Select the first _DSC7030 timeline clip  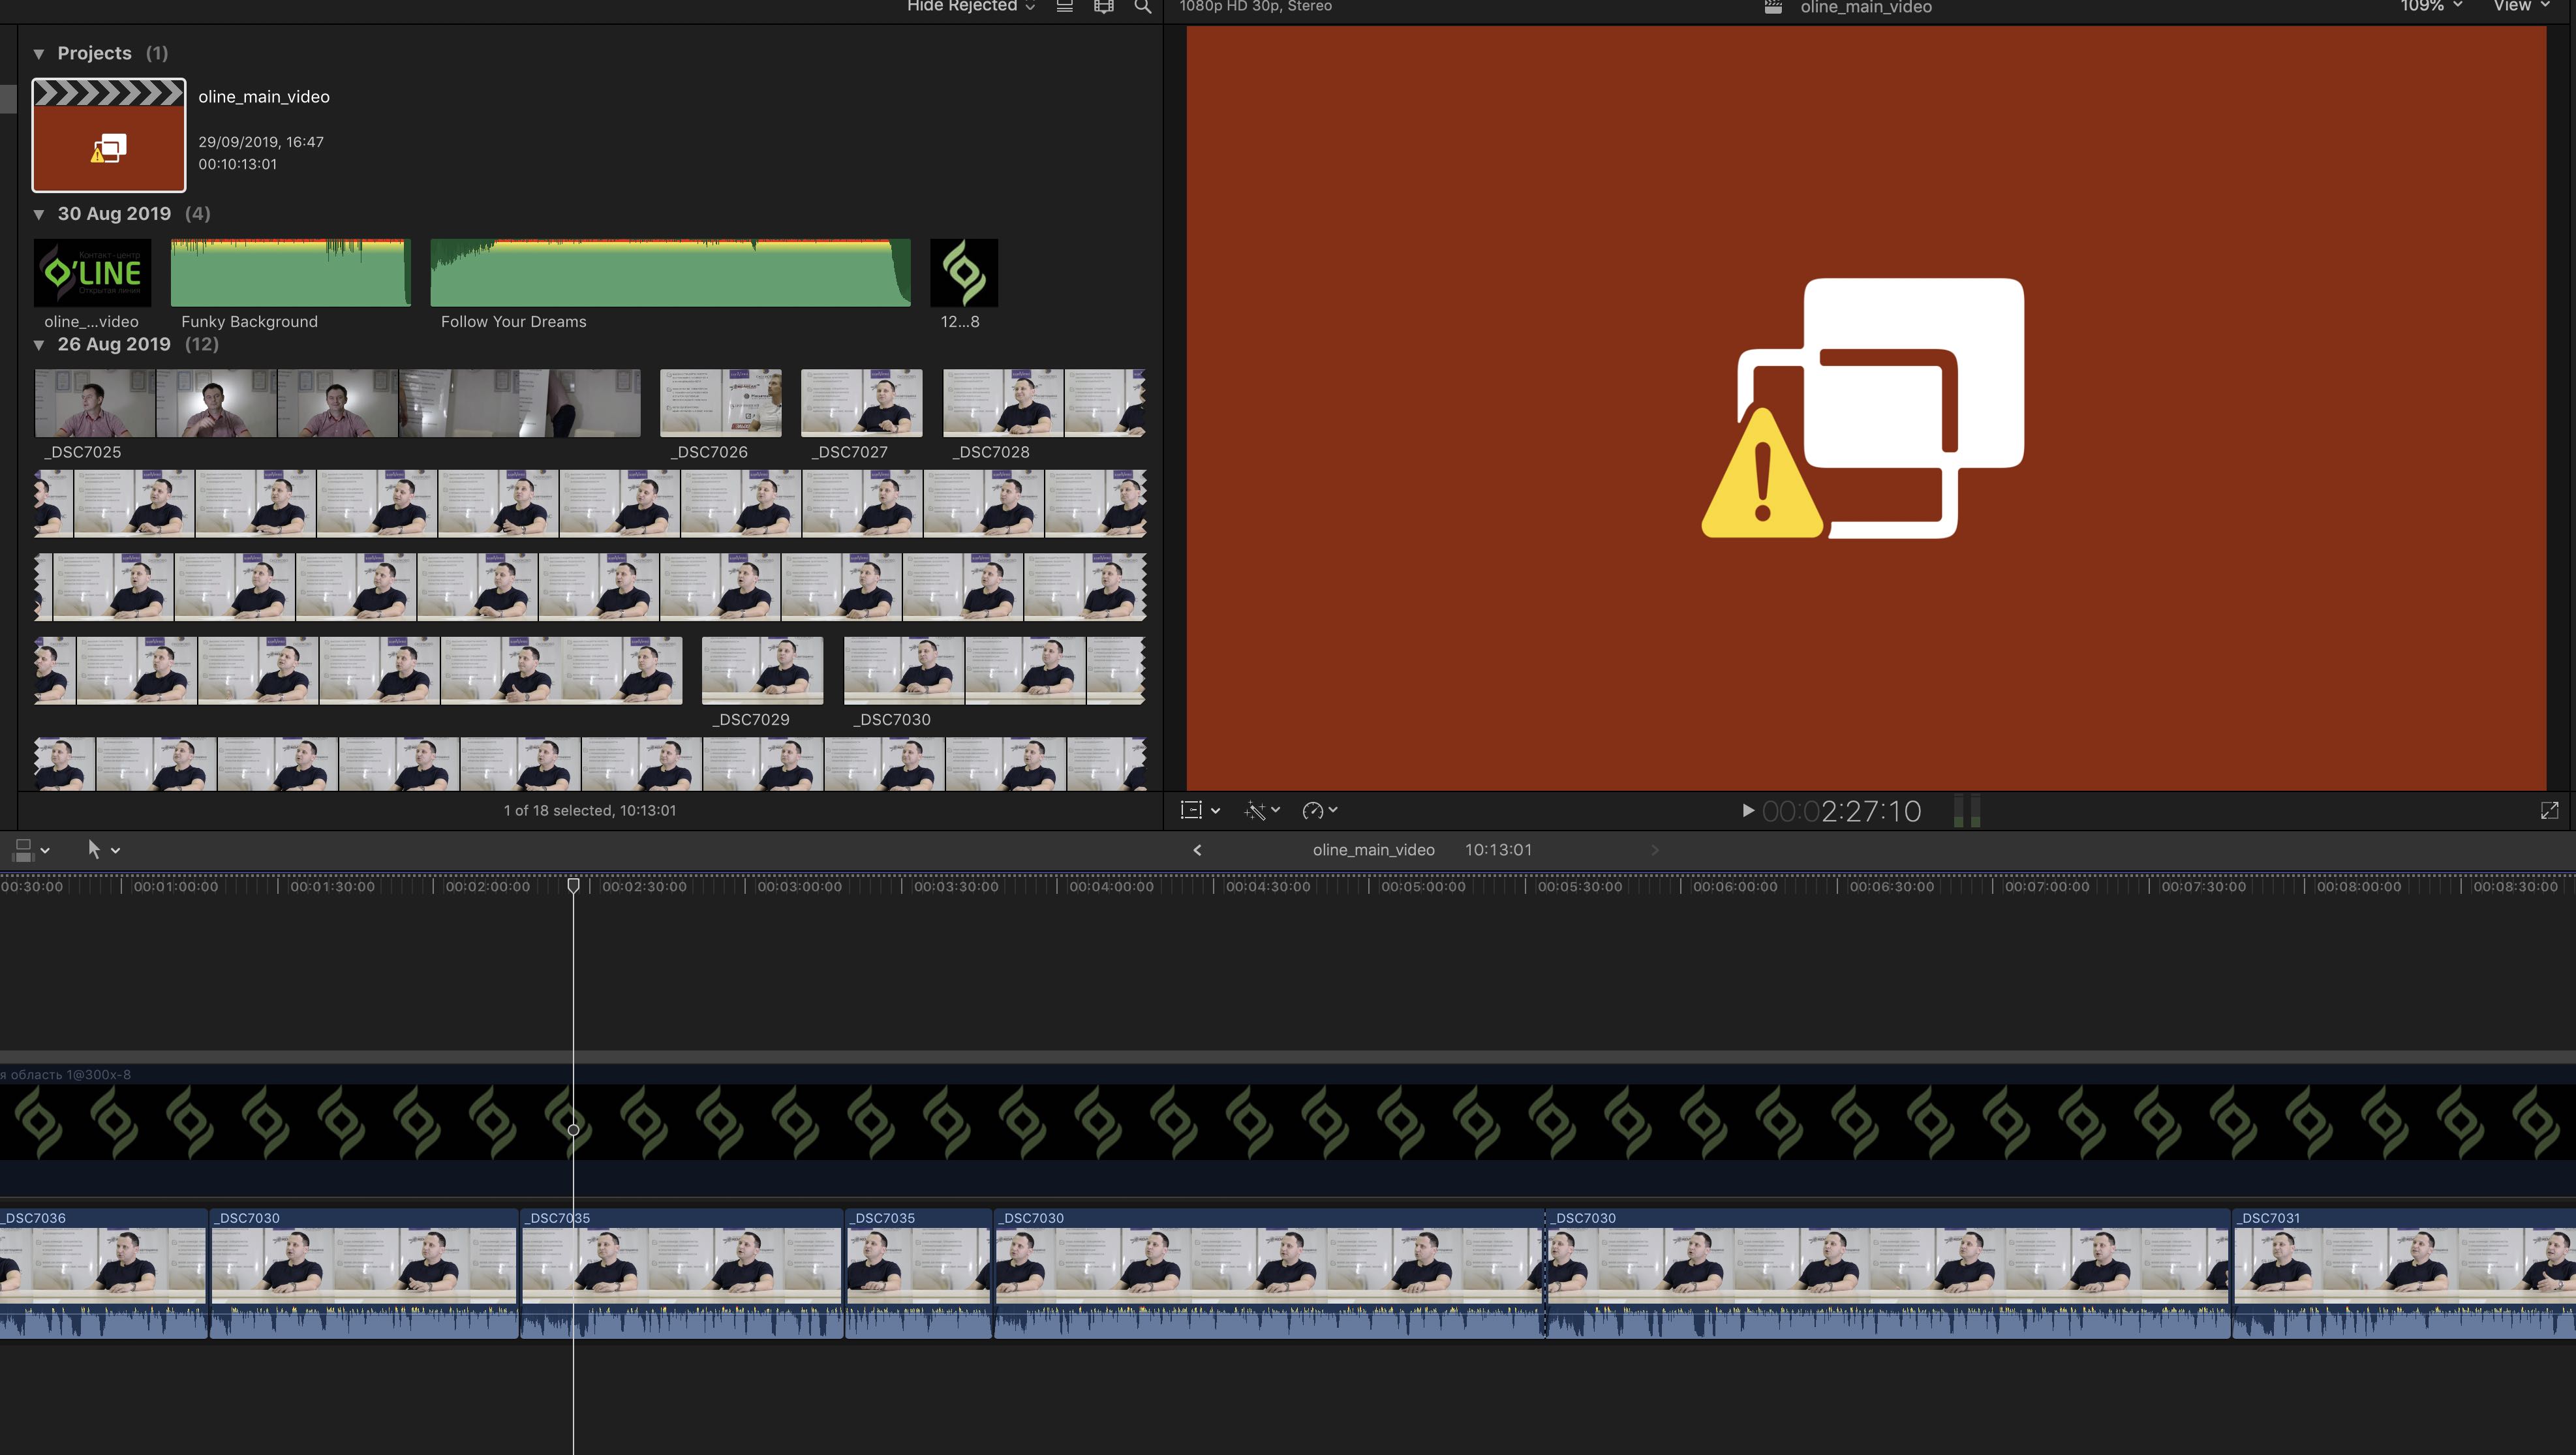(x=364, y=1273)
